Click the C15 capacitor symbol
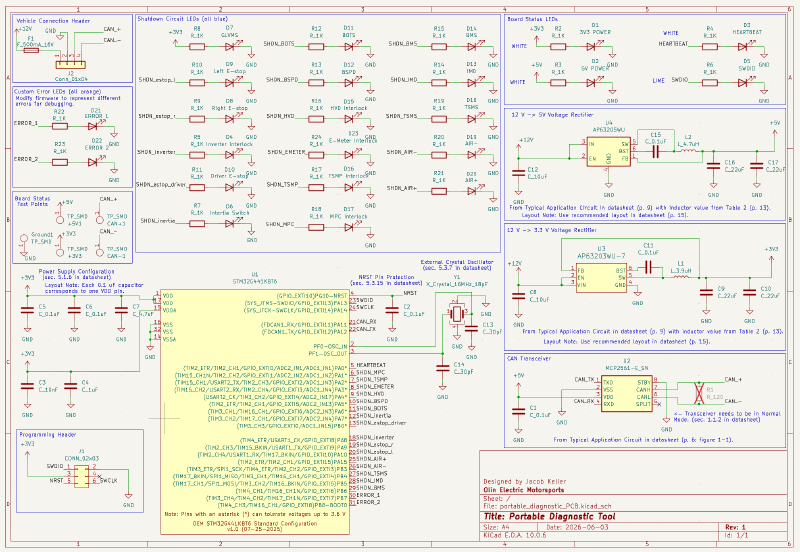This screenshot has height=552, width=800. tap(656, 150)
